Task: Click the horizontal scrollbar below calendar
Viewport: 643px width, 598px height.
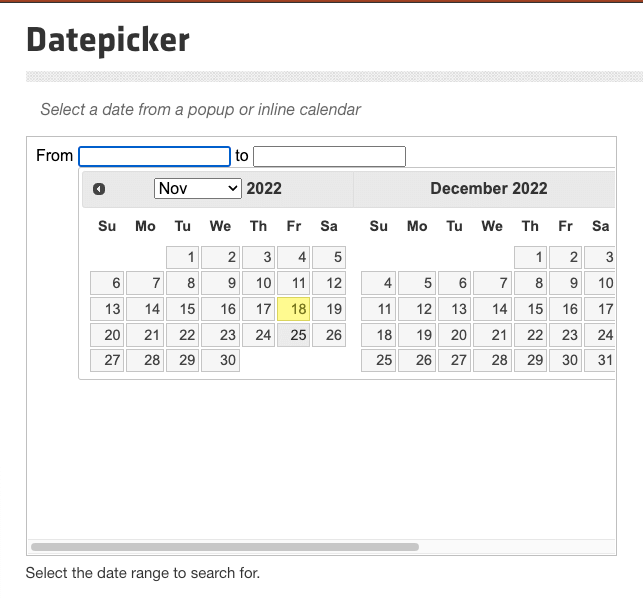Action: pos(225,547)
